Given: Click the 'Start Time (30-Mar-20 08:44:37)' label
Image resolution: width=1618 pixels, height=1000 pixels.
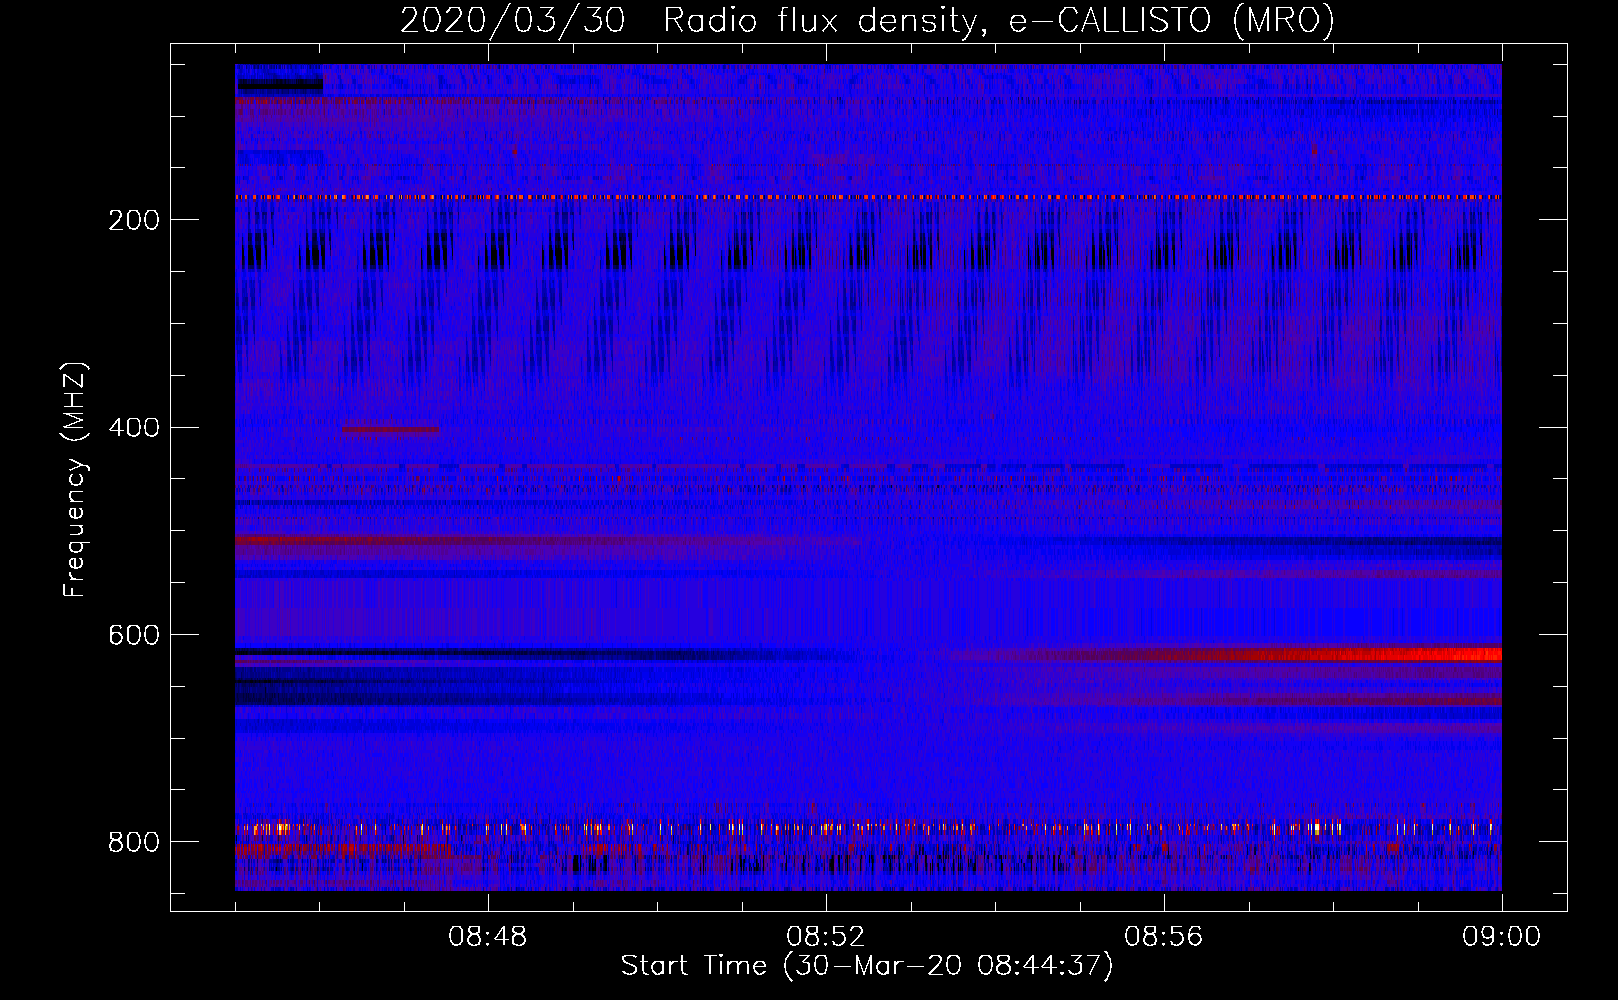Looking at the screenshot, I should pos(867,966).
